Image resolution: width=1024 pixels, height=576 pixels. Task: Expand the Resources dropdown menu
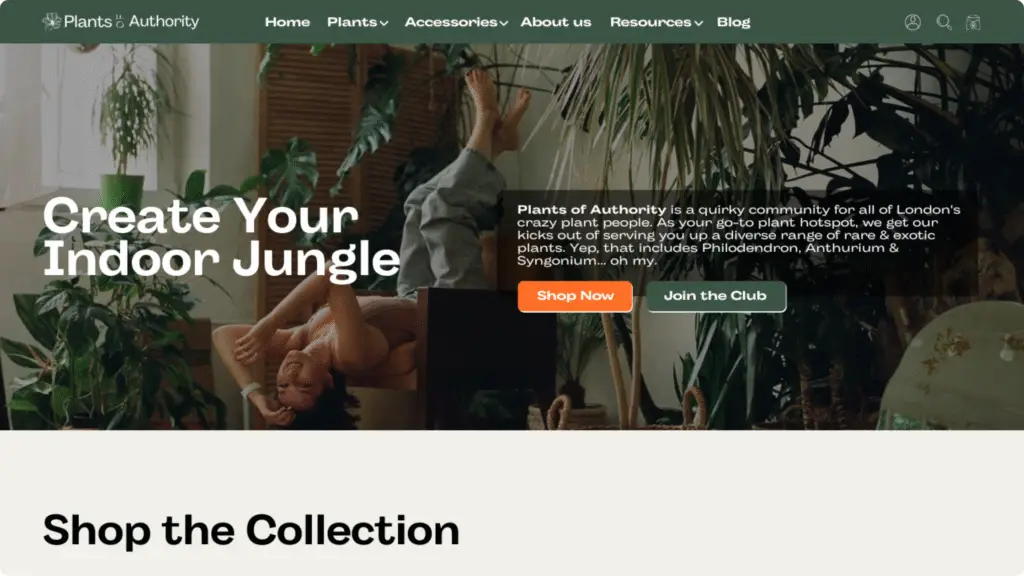tap(656, 22)
